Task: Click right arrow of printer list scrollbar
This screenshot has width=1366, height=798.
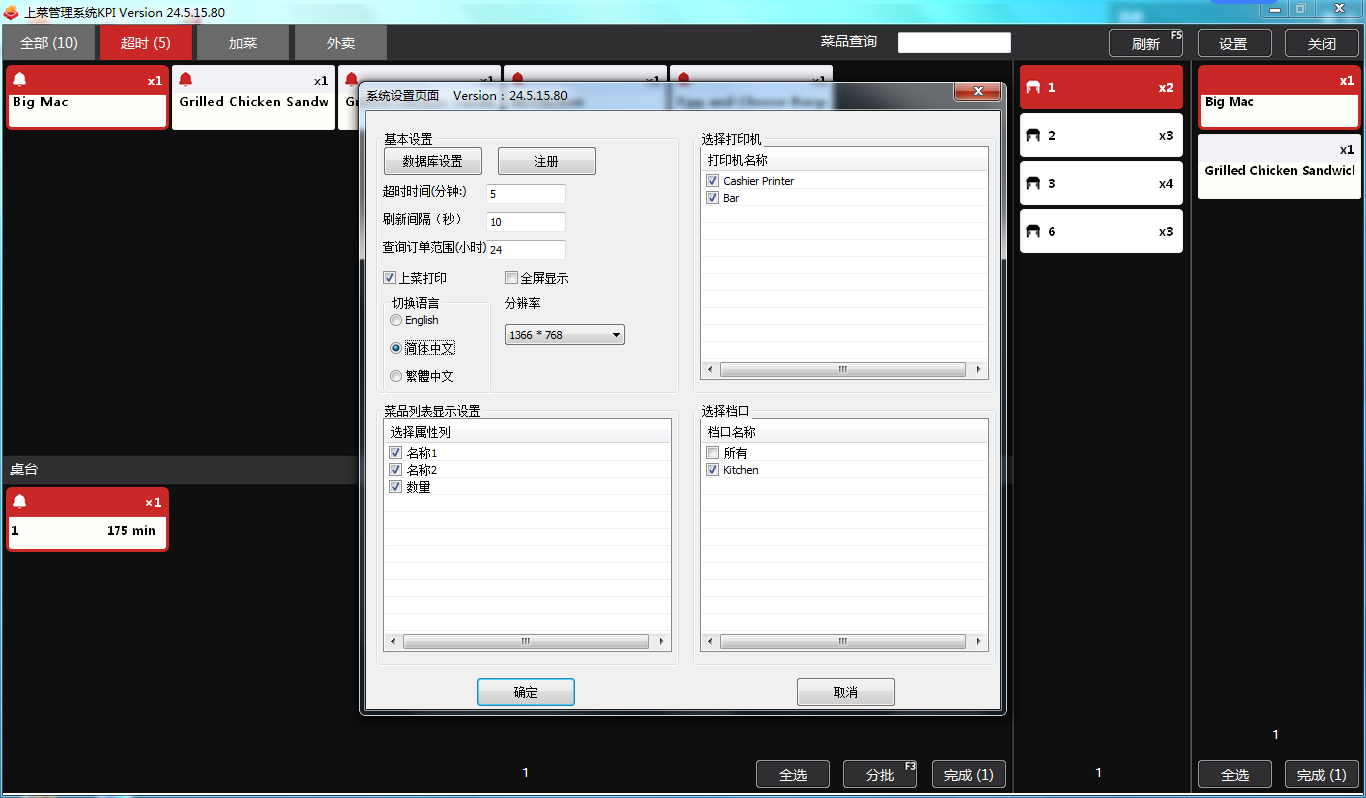Action: 979,370
